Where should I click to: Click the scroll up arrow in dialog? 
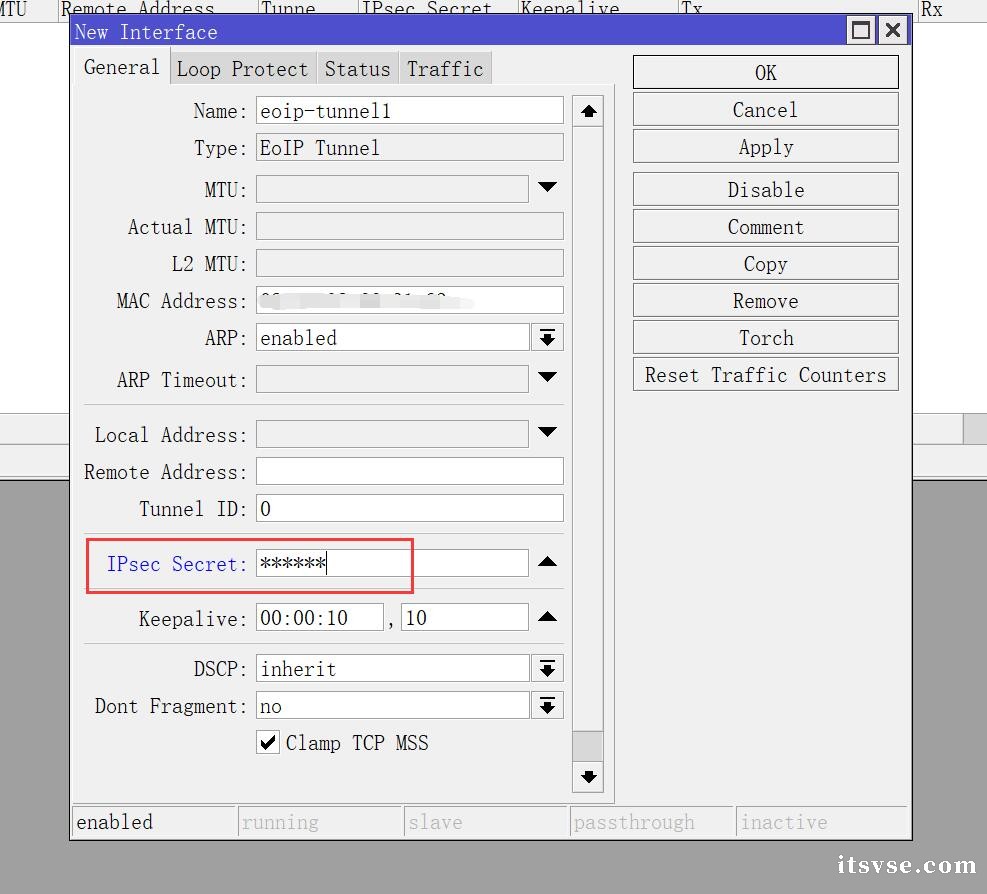tap(588, 111)
